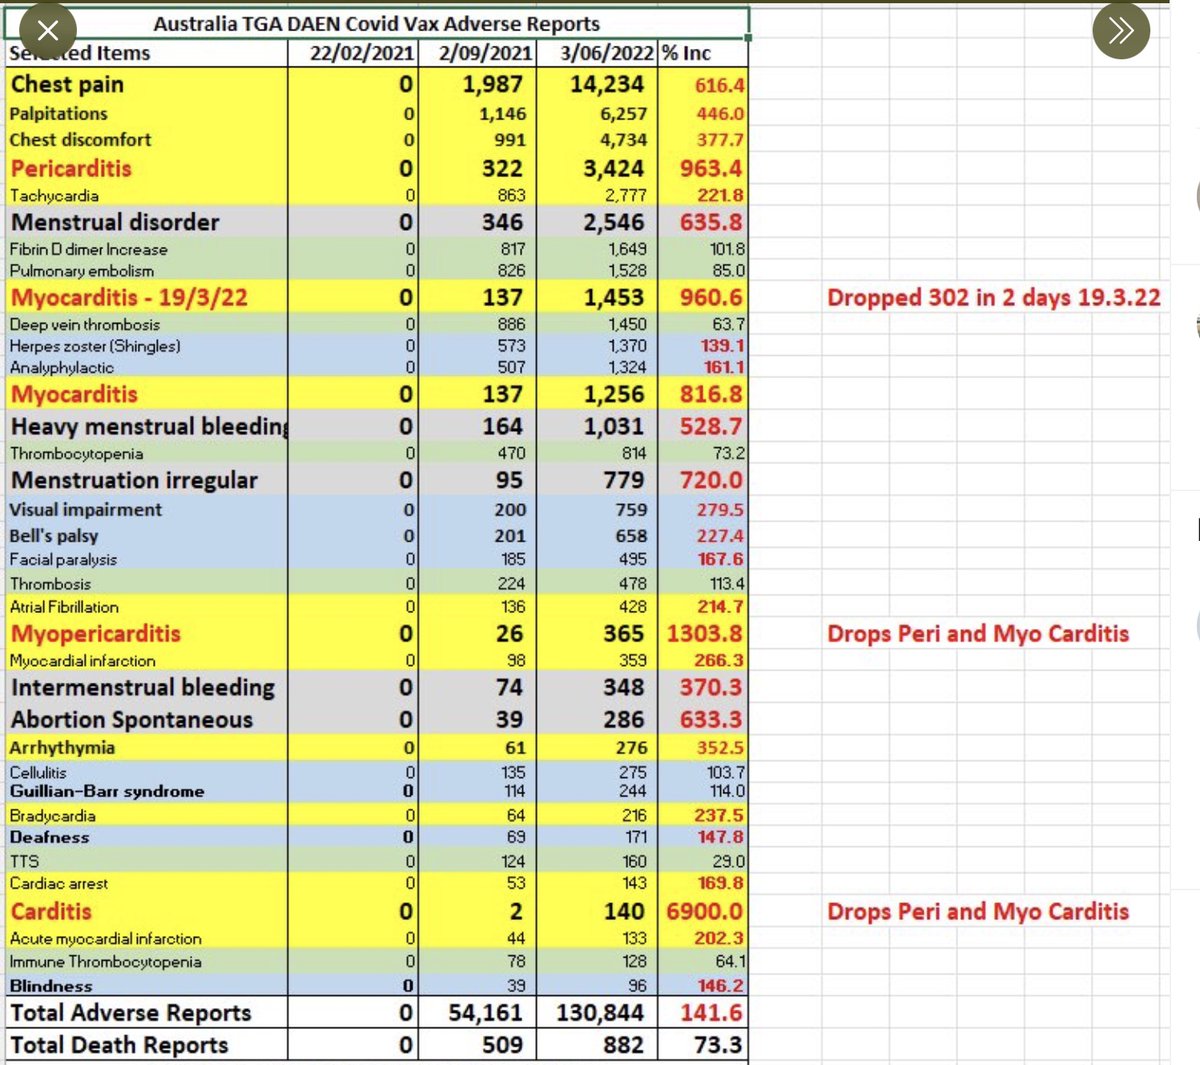Click the '130,844' total reports value
The height and width of the screenshot is (1065, 1200).
tap(601, 1013)
